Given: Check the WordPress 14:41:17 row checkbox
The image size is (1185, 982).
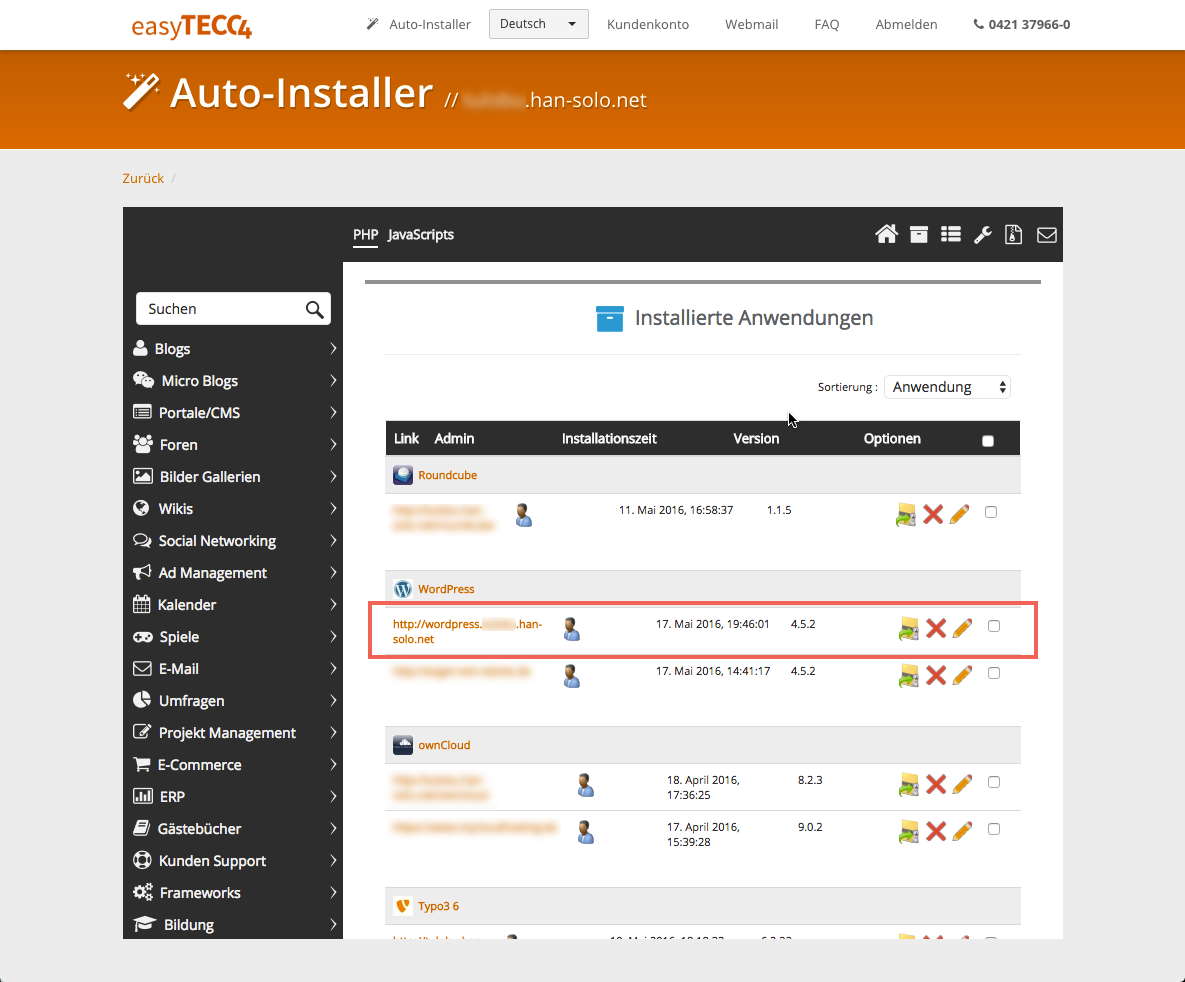Looking at the screenshot, I should [994, 673].
